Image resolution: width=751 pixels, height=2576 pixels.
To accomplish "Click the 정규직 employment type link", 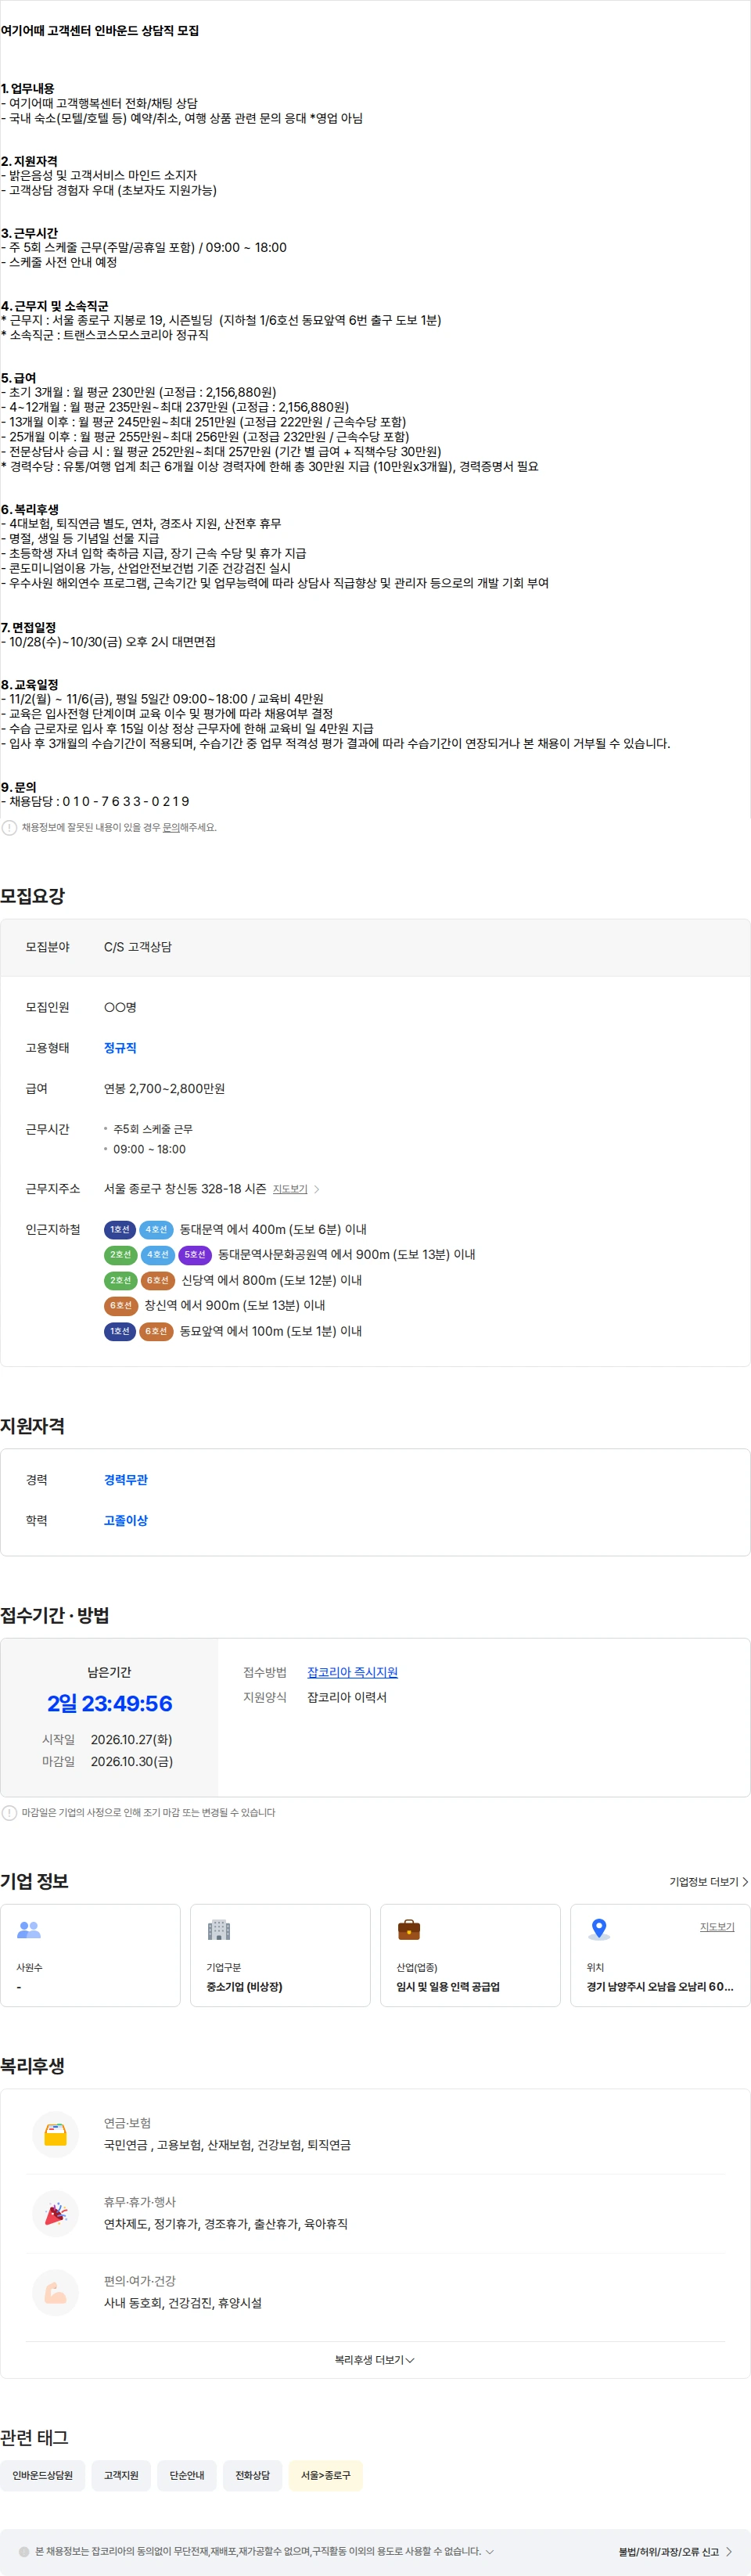I will click(x=120, y=1048).
